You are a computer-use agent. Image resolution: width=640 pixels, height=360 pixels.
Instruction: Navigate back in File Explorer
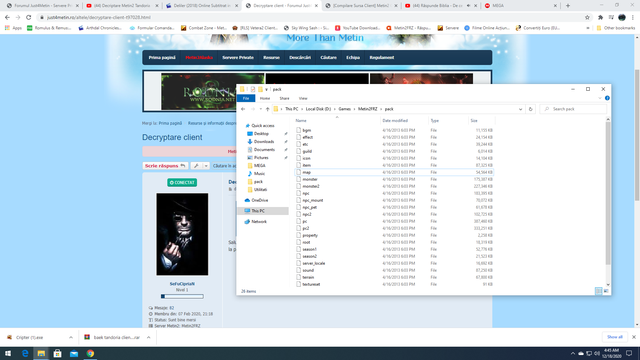pyautogui.click(x=243, y=109)
